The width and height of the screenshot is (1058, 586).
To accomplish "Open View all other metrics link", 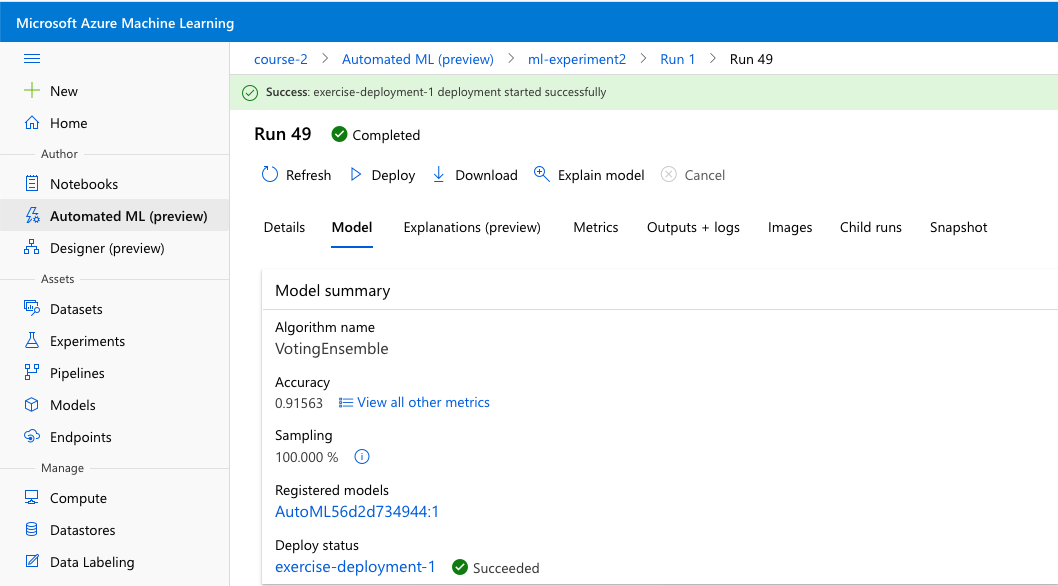I will coord(423,402).
